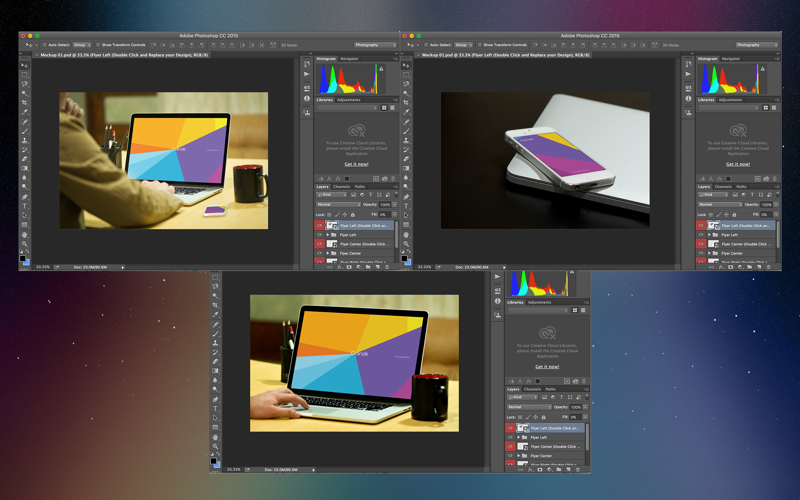Open Photography workspace dropdown in left window
800x500 pixels.
point(376,45)
